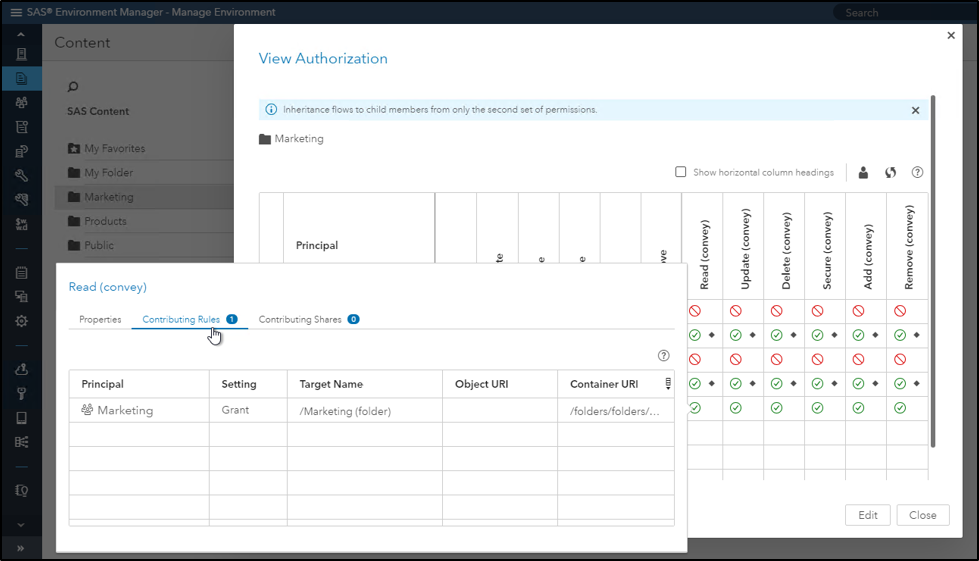Image resolution: width=979 pixels, height=561 pixels.
Task: Click the help icon above Contributing Rules table
Action: [663, 355]
